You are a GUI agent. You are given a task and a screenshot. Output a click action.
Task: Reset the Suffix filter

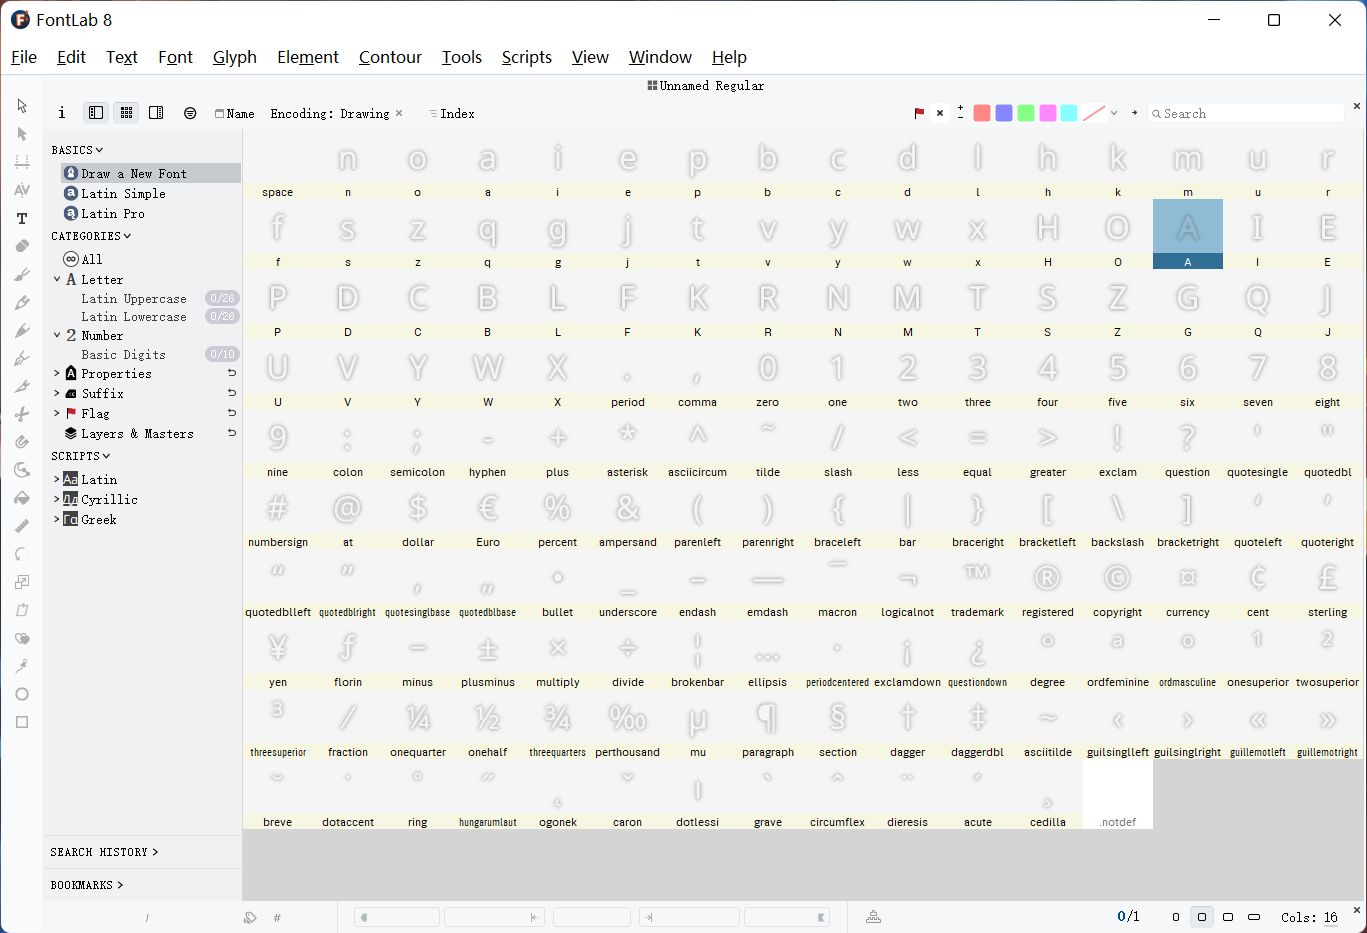point(232,393)
